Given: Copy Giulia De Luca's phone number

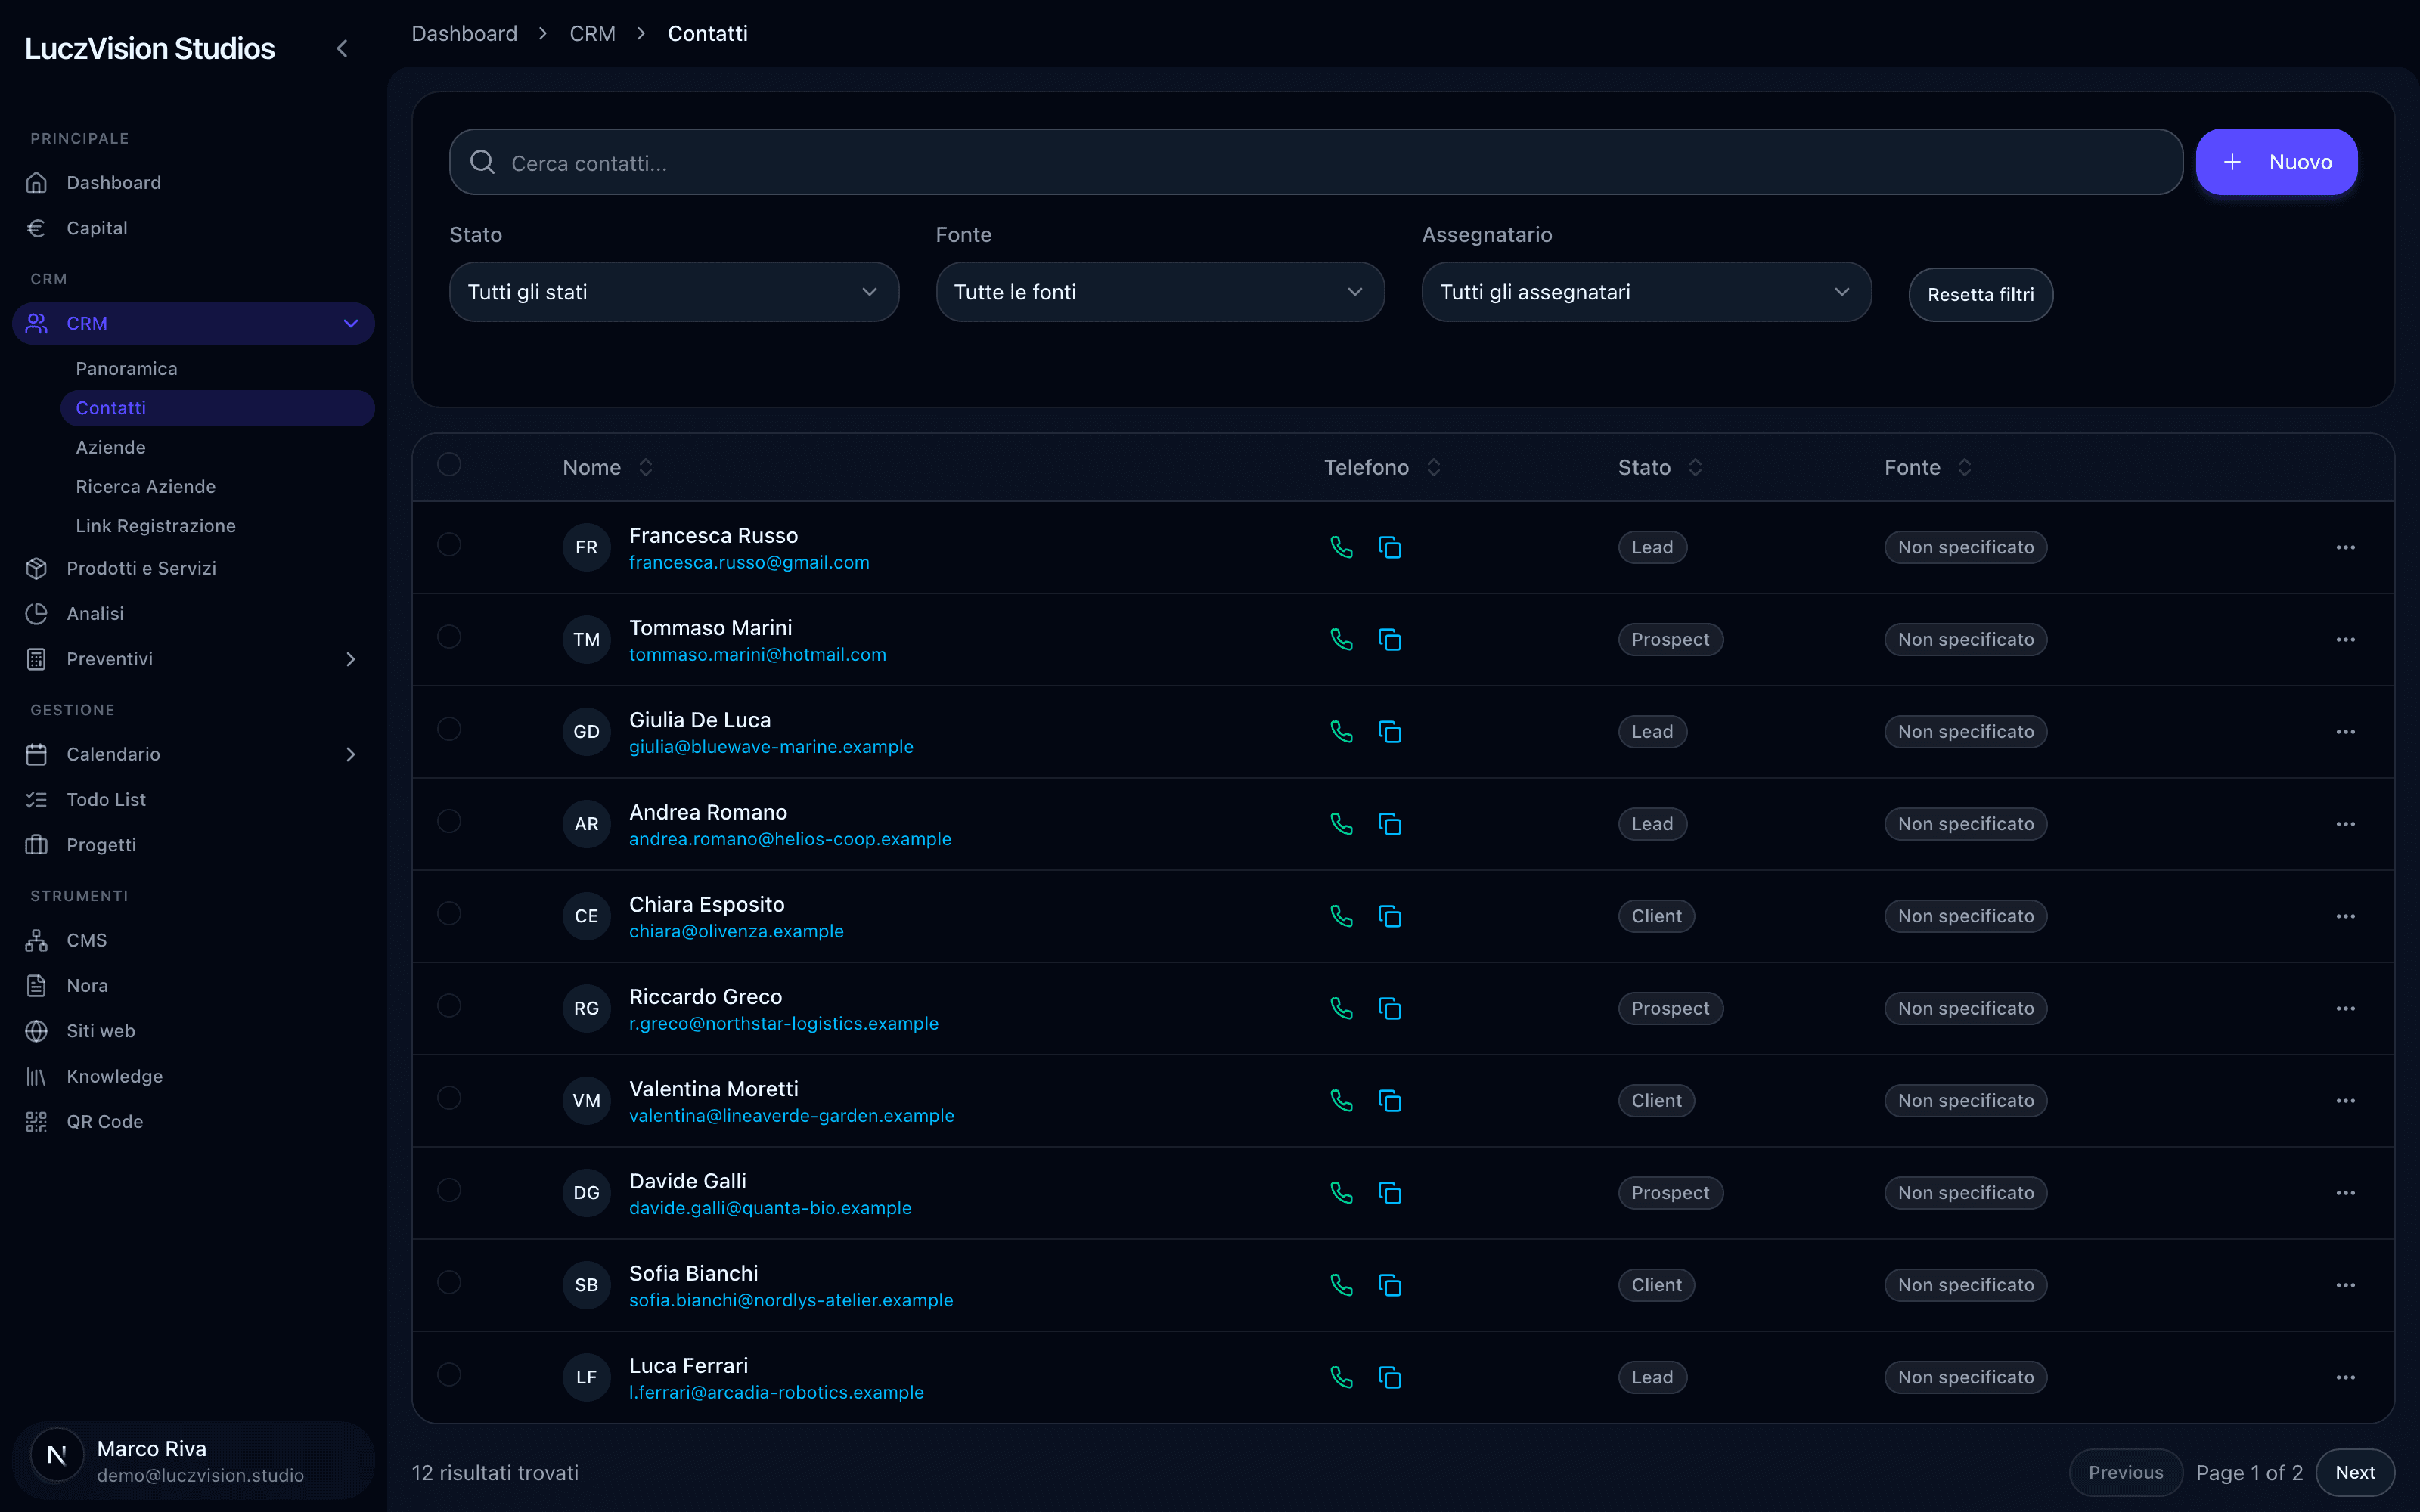Looking at the screenshot, I should 1390,731.
